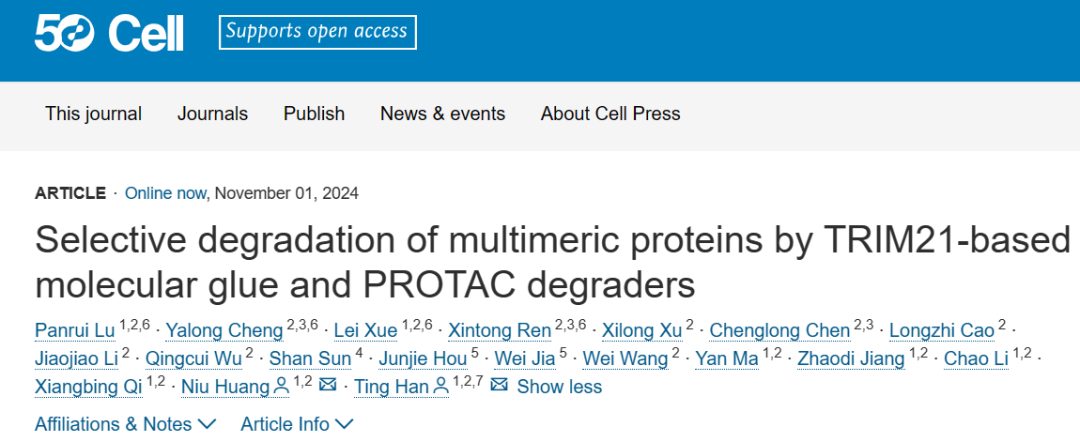Click the Supports open access badge
This screenshot has width=1080, height=442.
click(x=317, y=32)
